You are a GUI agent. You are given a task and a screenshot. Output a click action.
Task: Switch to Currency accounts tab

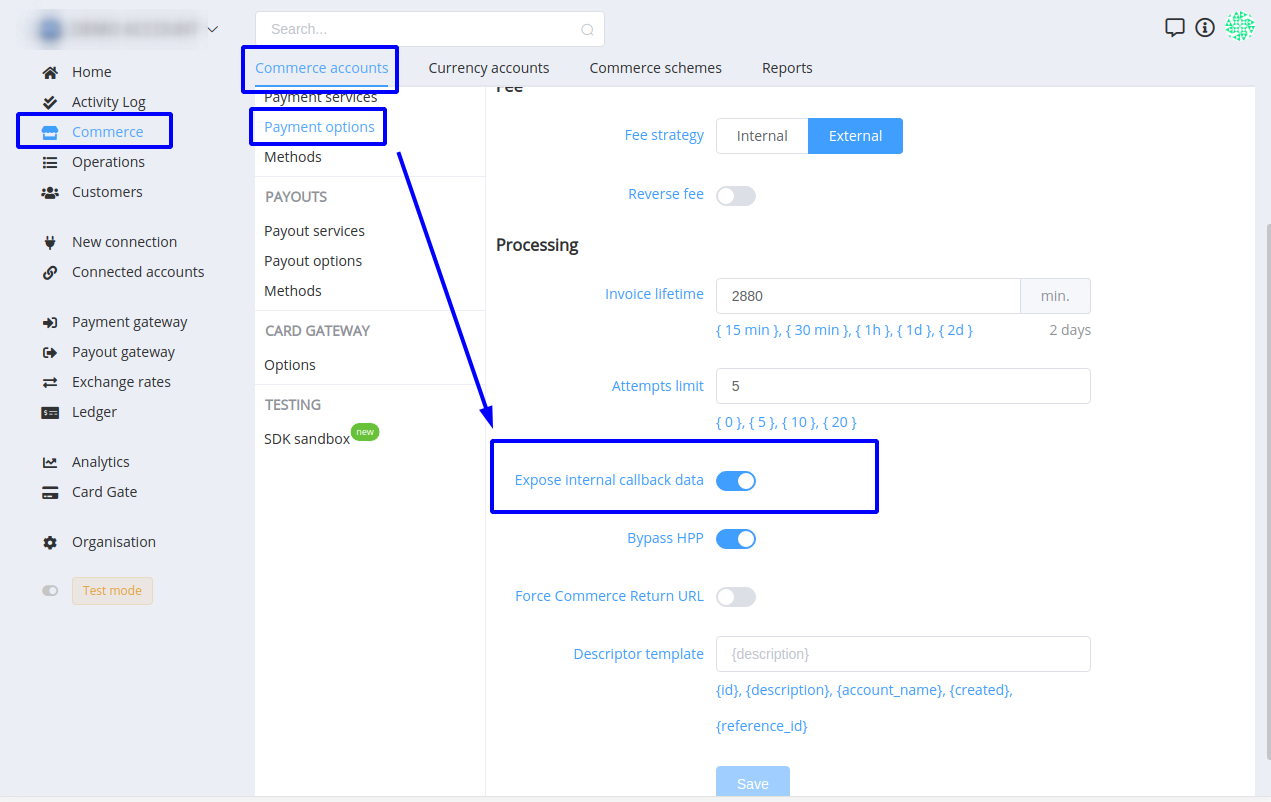(x=489, y=68)
